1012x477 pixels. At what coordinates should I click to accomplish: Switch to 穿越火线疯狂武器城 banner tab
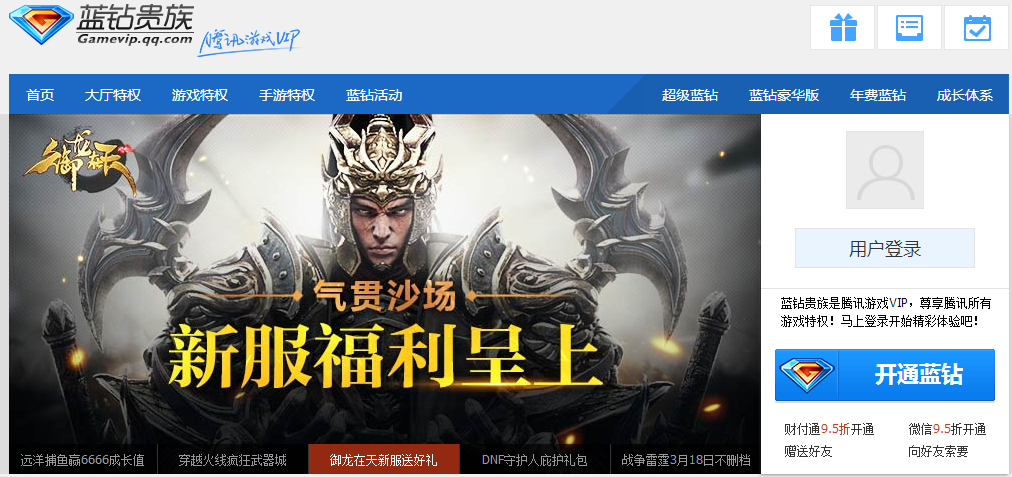point(232,460)
